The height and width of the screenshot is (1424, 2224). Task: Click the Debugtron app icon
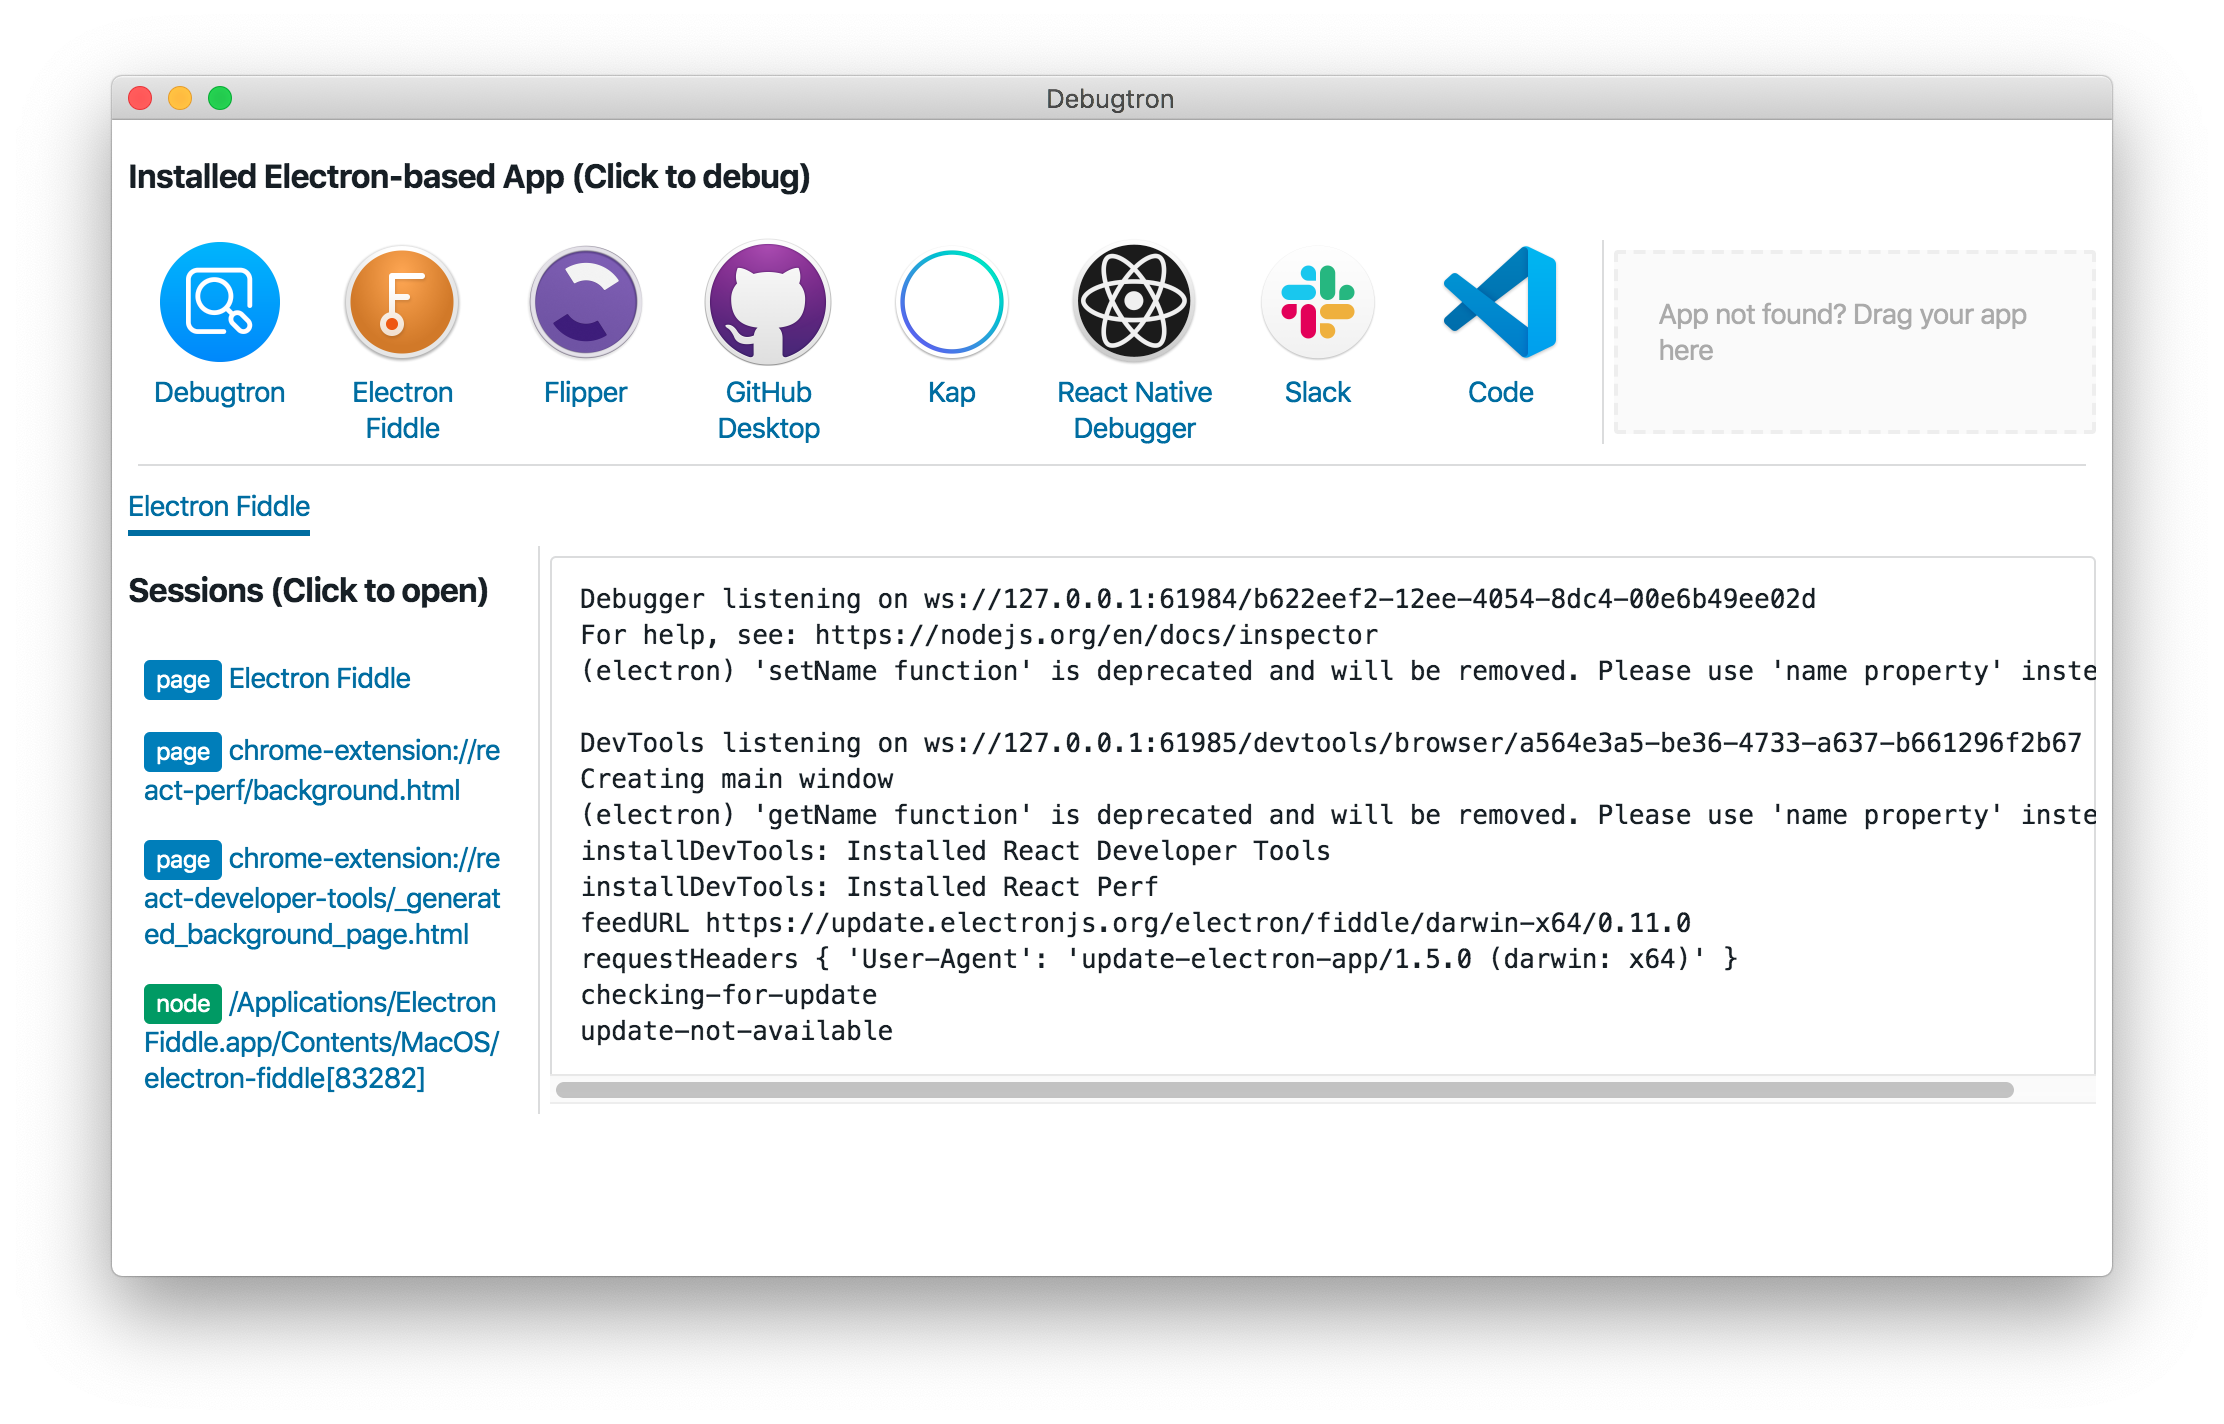(x=219, y=302)
